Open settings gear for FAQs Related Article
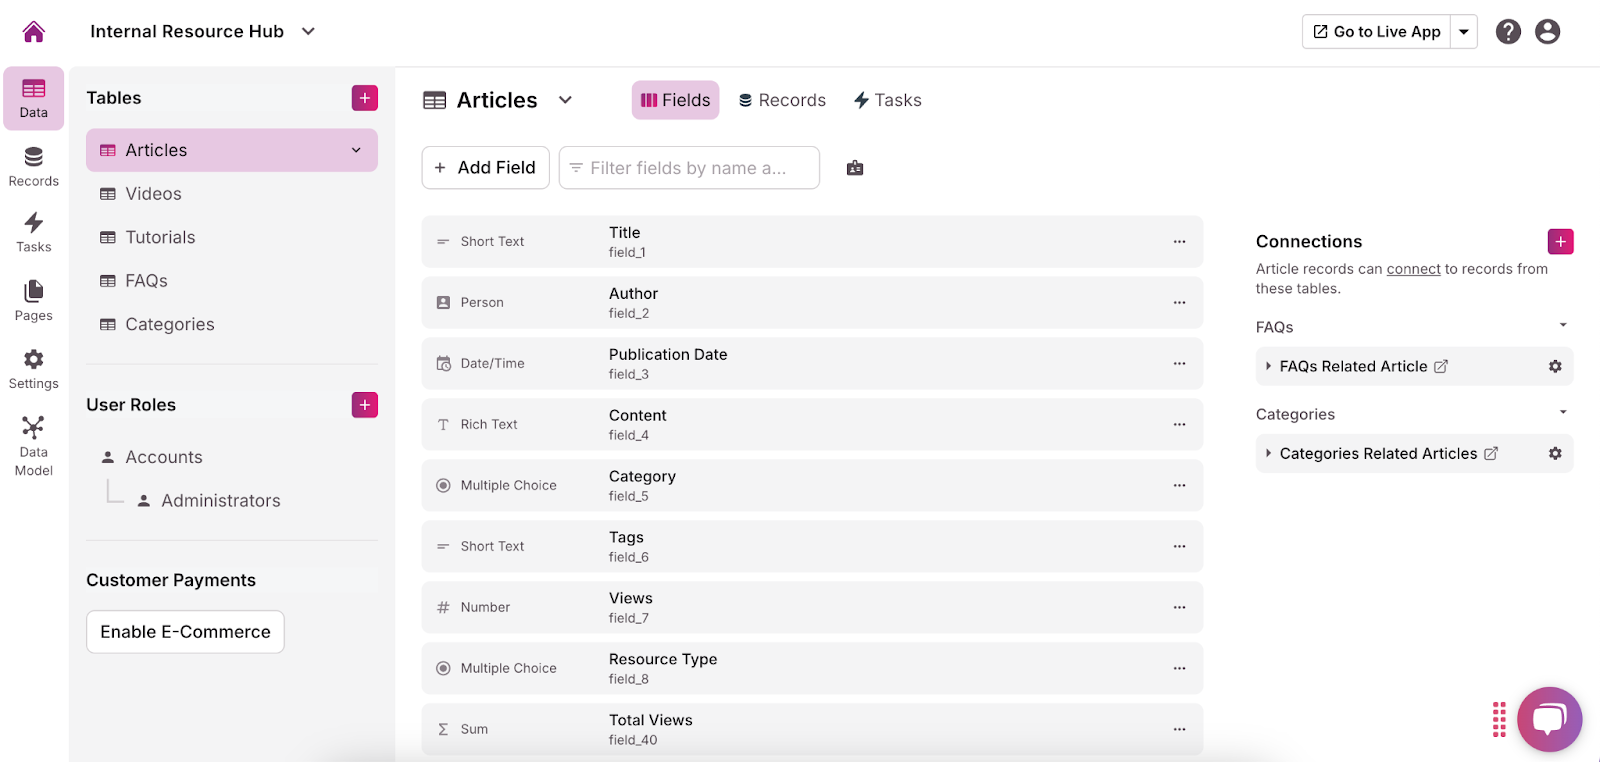This screenshot has height=762, width=1600. 1555,367
